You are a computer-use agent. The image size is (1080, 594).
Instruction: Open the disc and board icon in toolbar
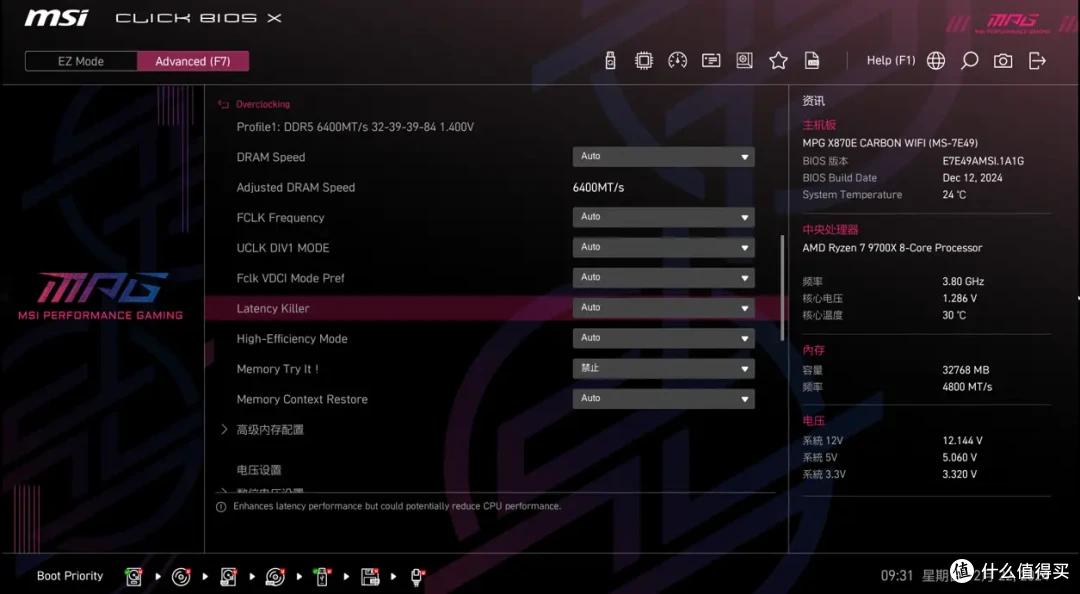[745, 61]
